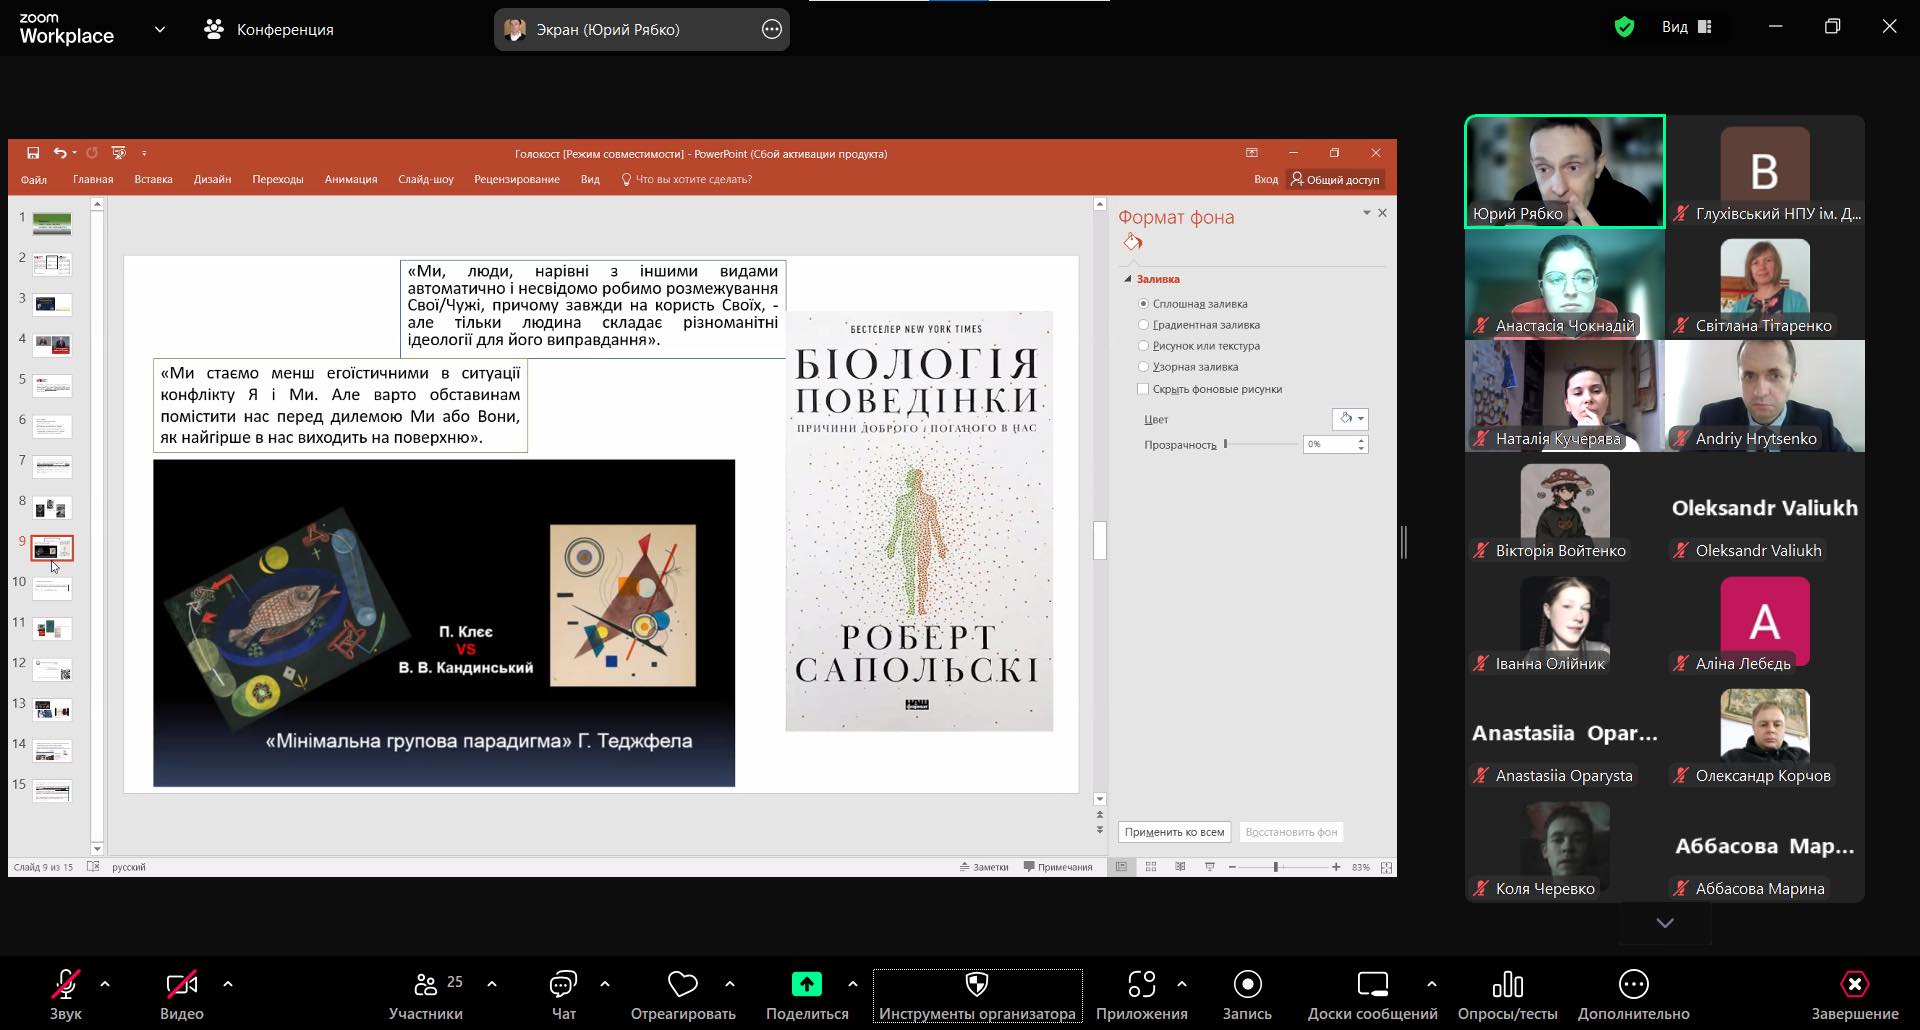Toggle Заметки notes pane in status bar

pyautogui.click(x=984, y=867)
